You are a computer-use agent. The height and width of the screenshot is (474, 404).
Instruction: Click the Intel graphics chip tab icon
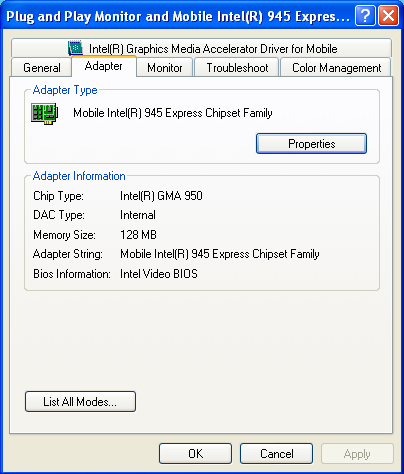point(75,48)
